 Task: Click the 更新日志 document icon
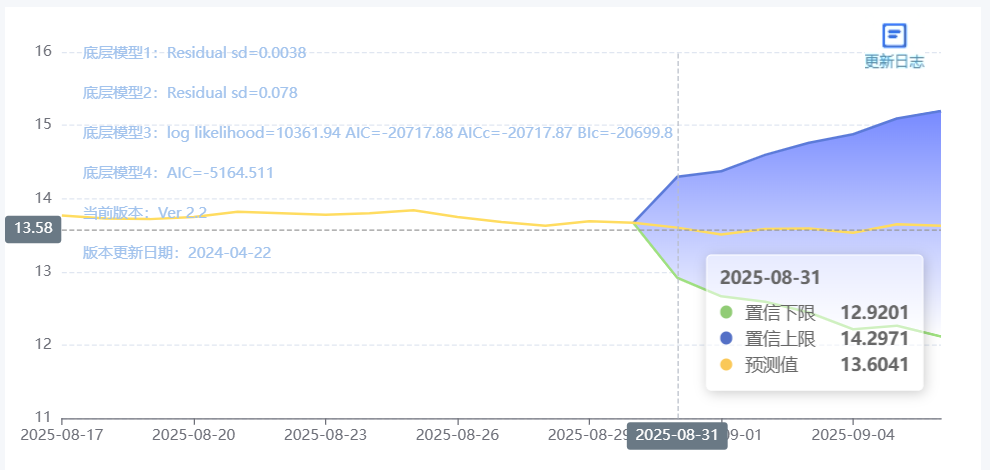[894, 35]
